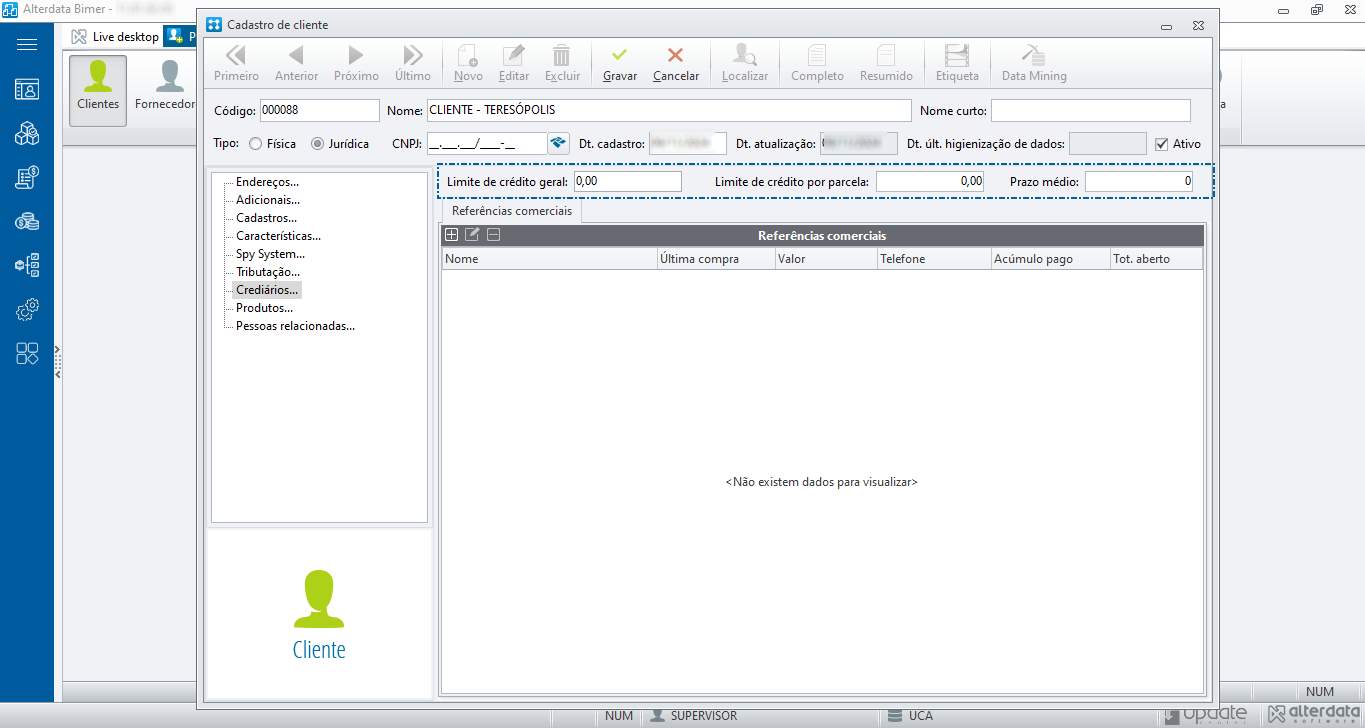Open the Data Mining tool

[x=1034, y=63]
